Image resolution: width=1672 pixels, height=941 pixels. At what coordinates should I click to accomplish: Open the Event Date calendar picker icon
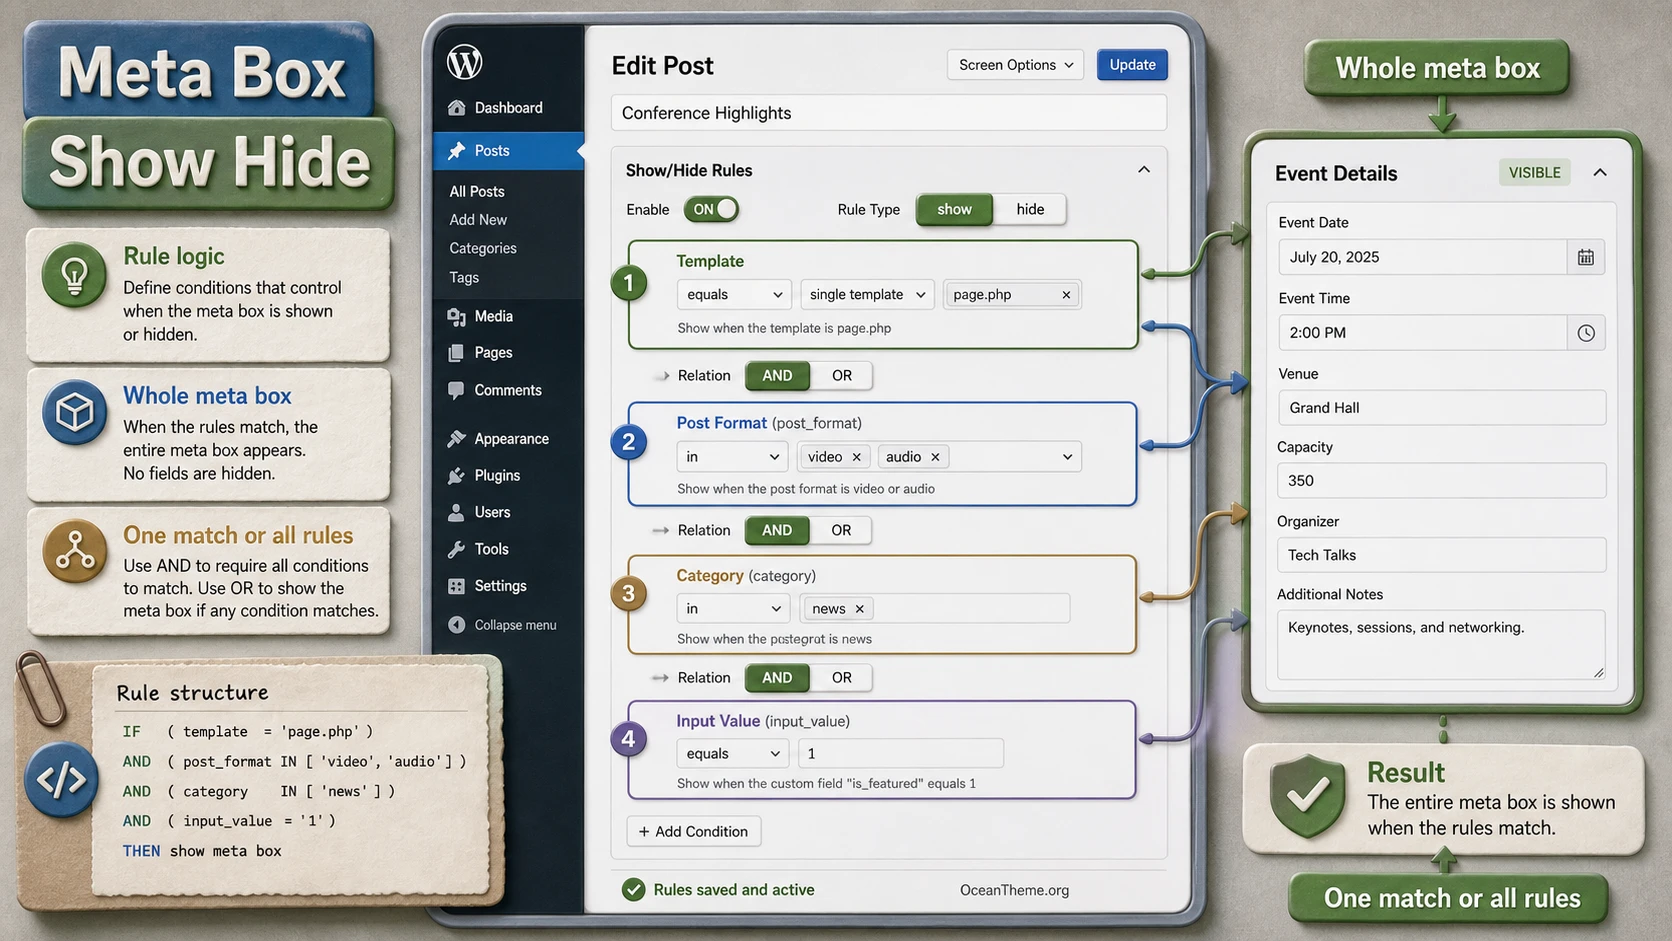[1586, 257]
